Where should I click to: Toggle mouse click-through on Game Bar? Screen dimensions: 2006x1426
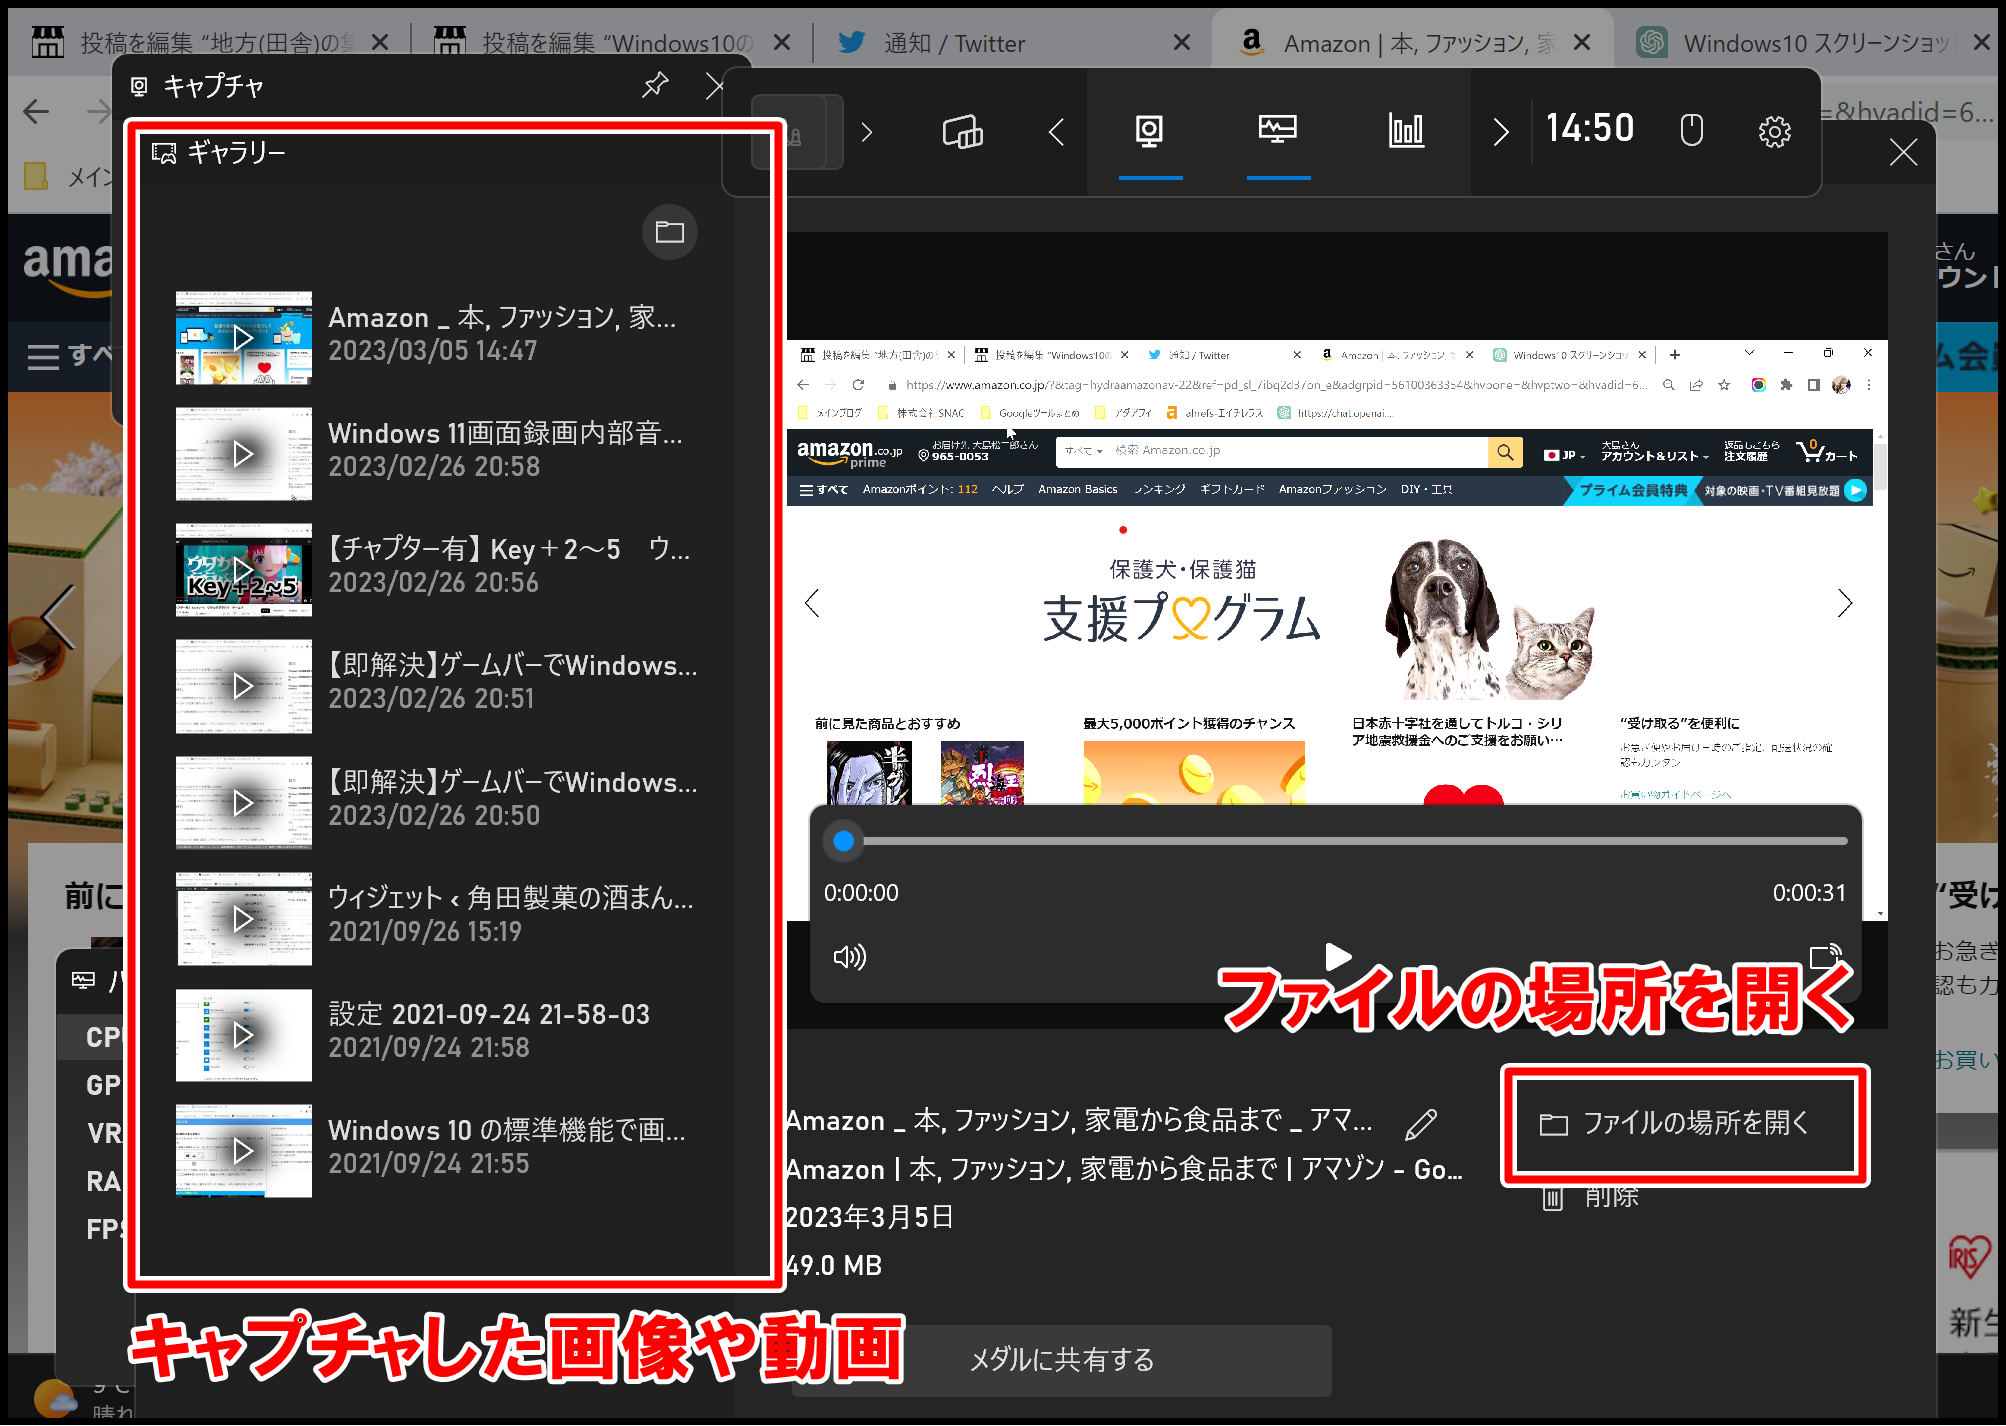pyautogui.click(x=1691, y=131)
